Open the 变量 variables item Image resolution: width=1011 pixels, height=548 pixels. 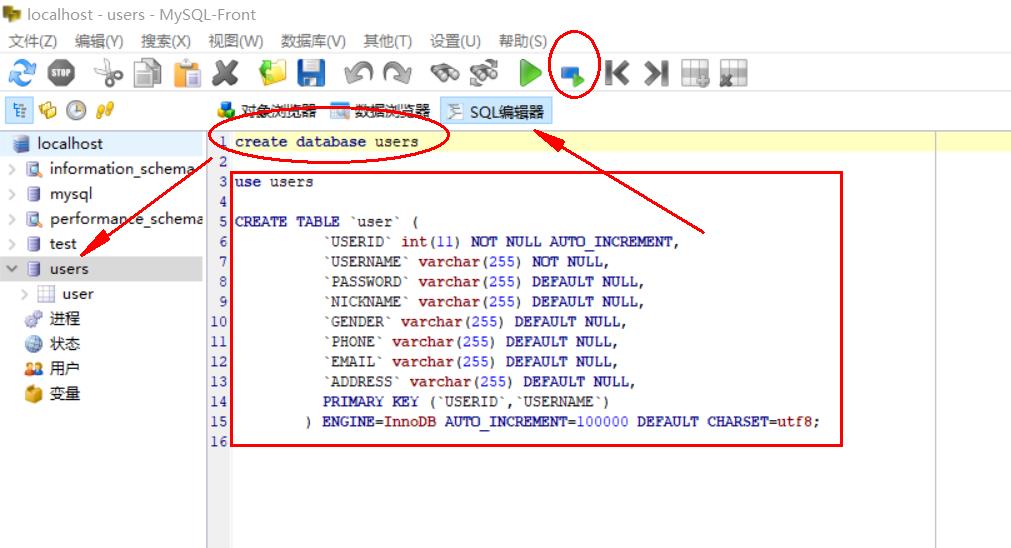click(64, 393)
